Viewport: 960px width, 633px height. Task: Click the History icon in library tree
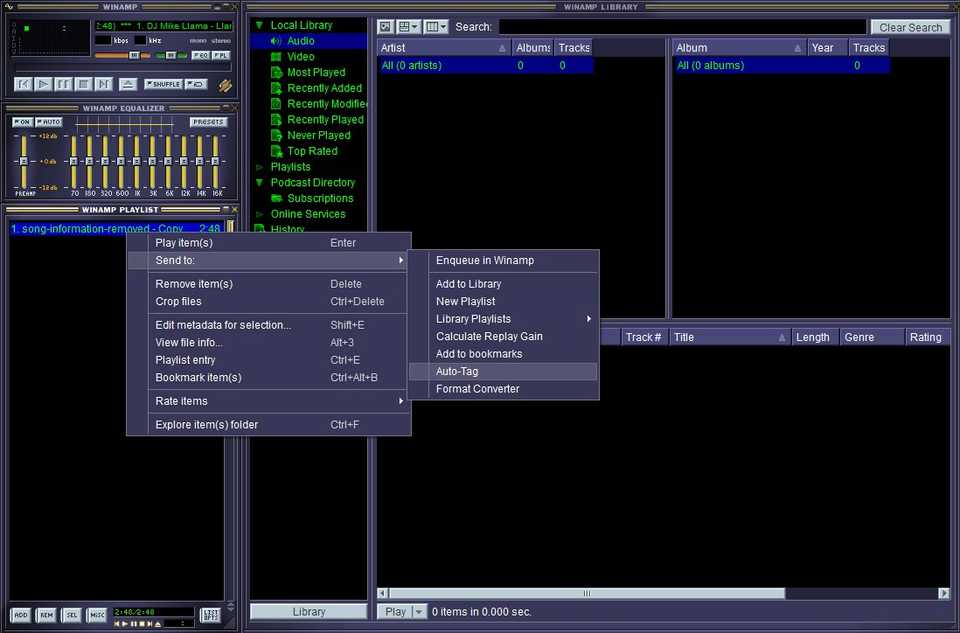260,229
